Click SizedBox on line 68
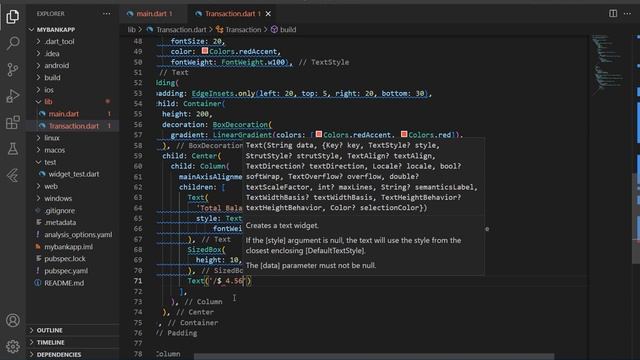The image size is (640, 360). (204, 249)
